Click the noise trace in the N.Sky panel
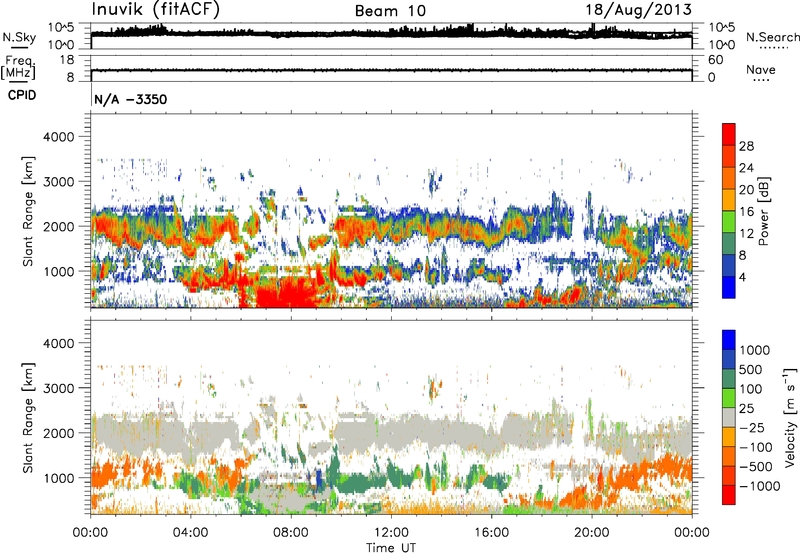Image resolution: width=800 pixels, height=554 pixels. point(391,34)
